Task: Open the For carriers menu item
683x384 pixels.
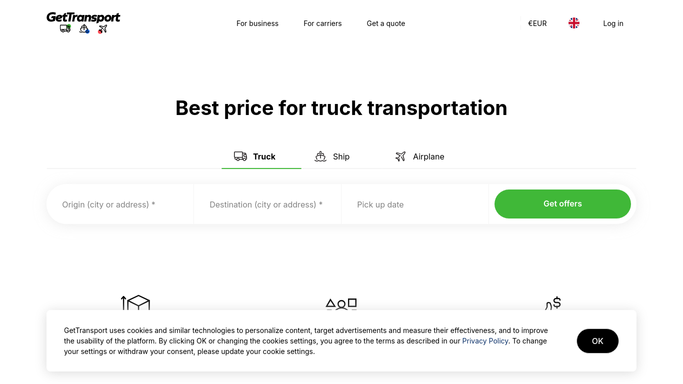Action: coord(322,24)
